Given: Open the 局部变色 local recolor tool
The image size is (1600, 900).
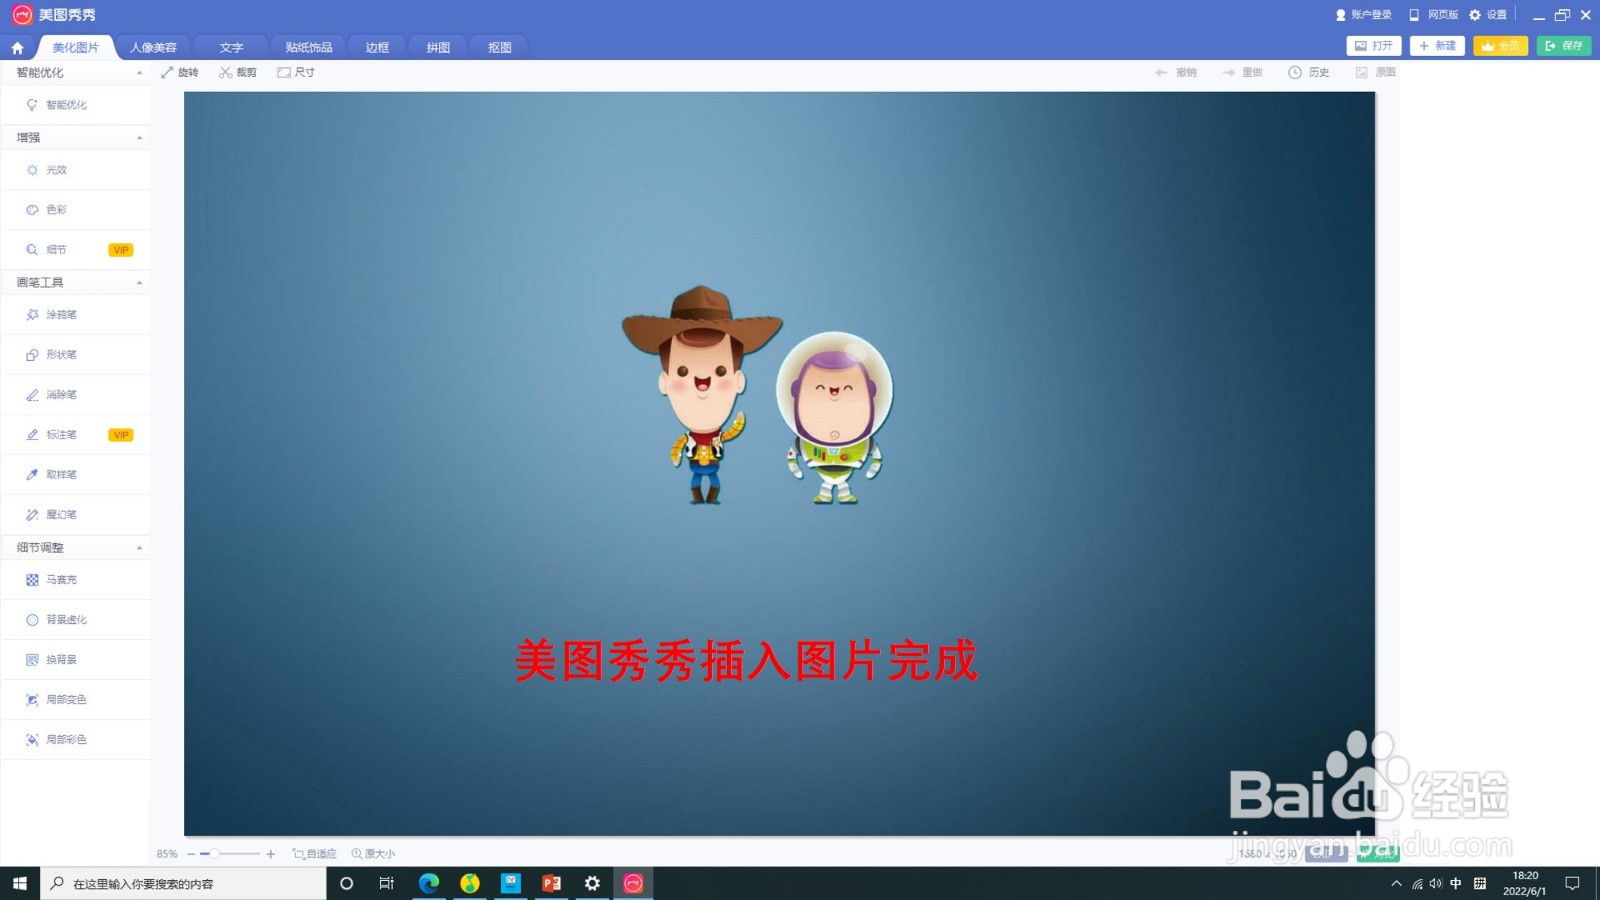Looking at the screenshot, I should coord(76,700).
